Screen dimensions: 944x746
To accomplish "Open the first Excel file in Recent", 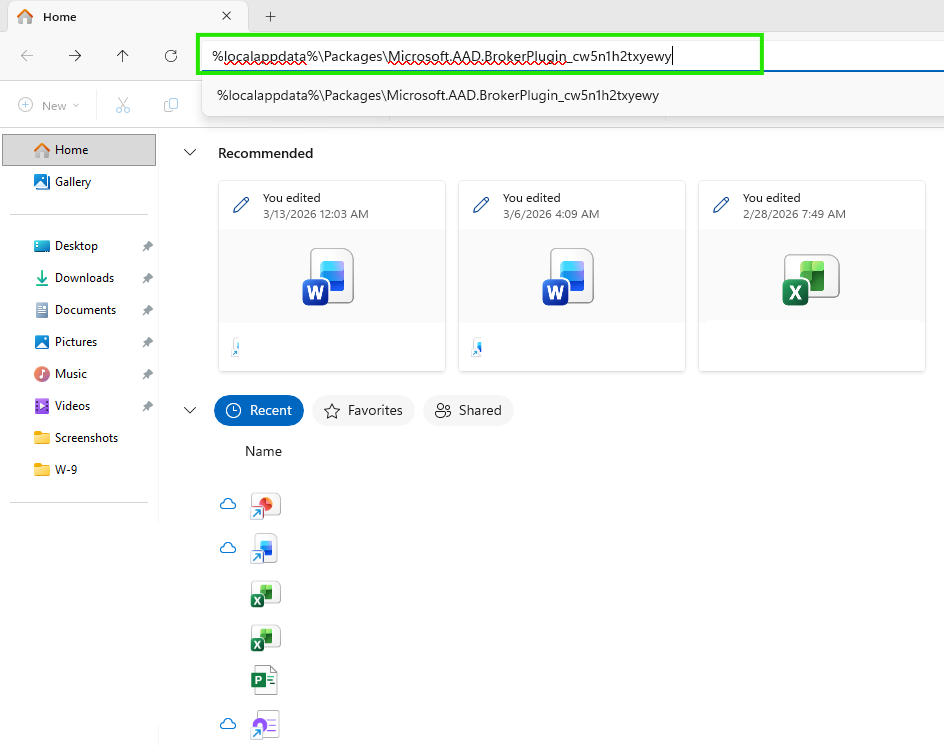I will pos(266,593).
